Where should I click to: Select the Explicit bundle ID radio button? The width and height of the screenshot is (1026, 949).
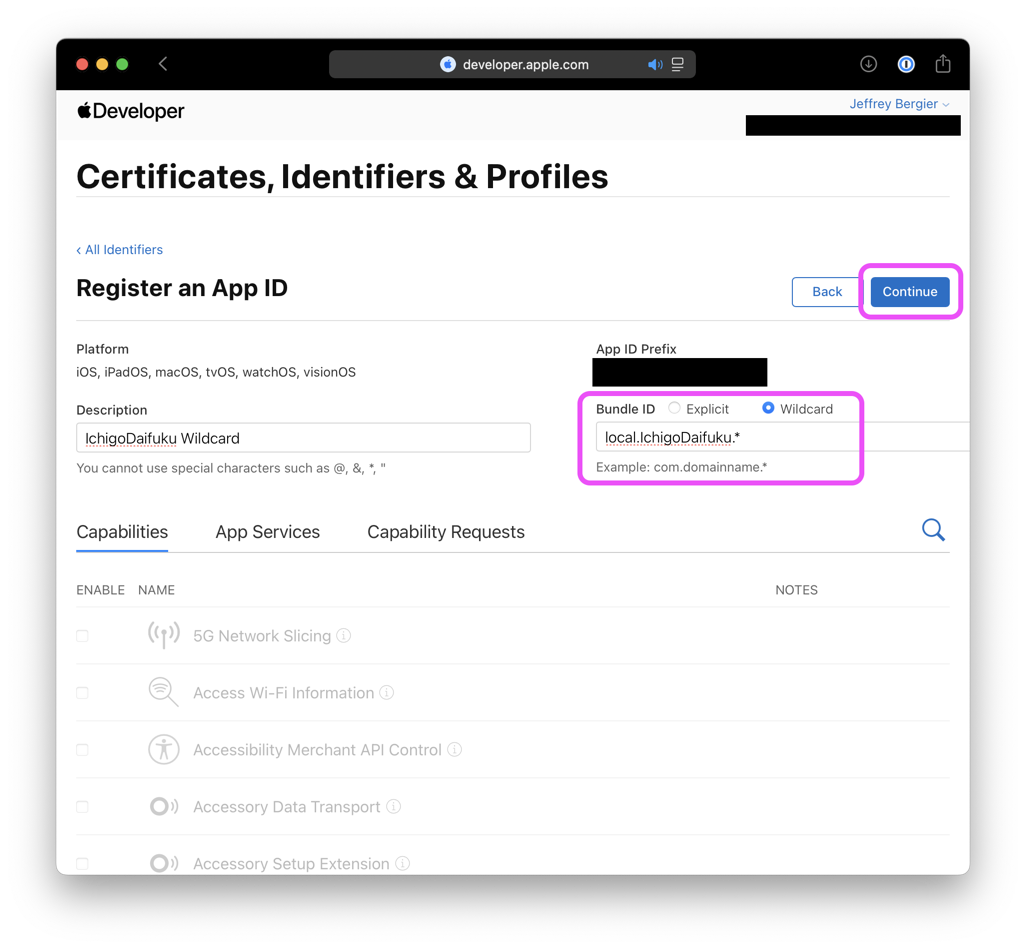pyautogui.click(x=675, y=408)
